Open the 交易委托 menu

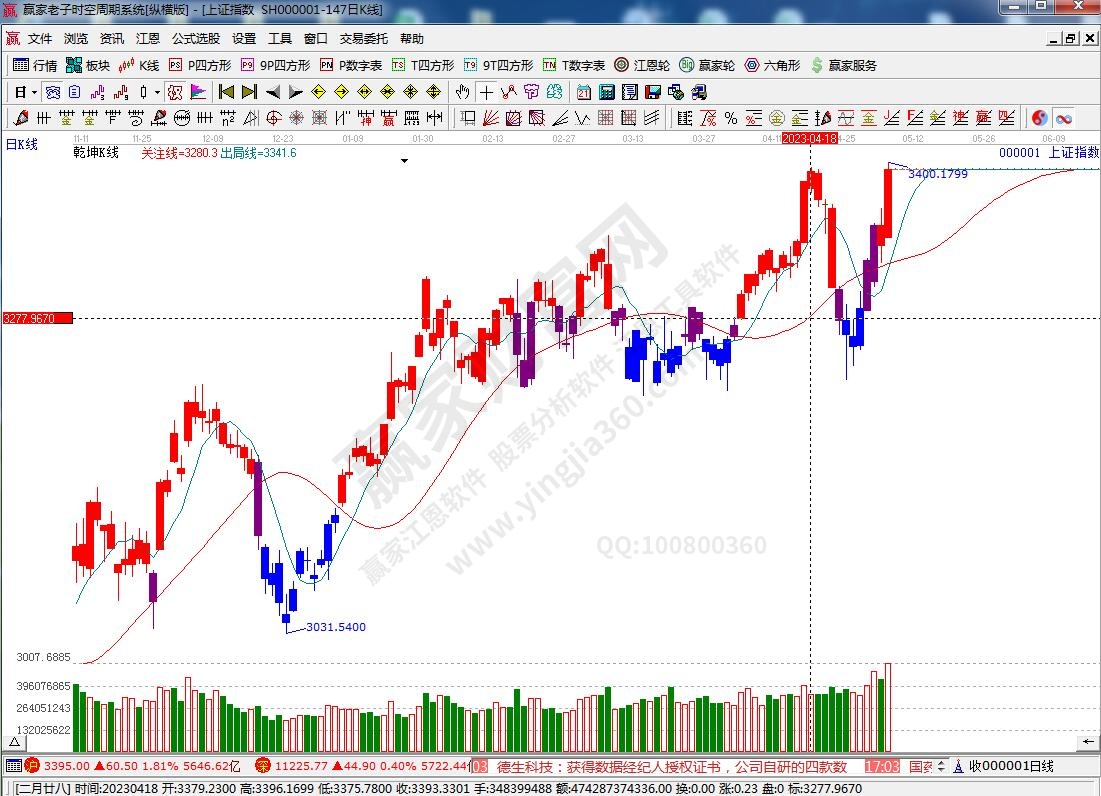coord(364,39)
